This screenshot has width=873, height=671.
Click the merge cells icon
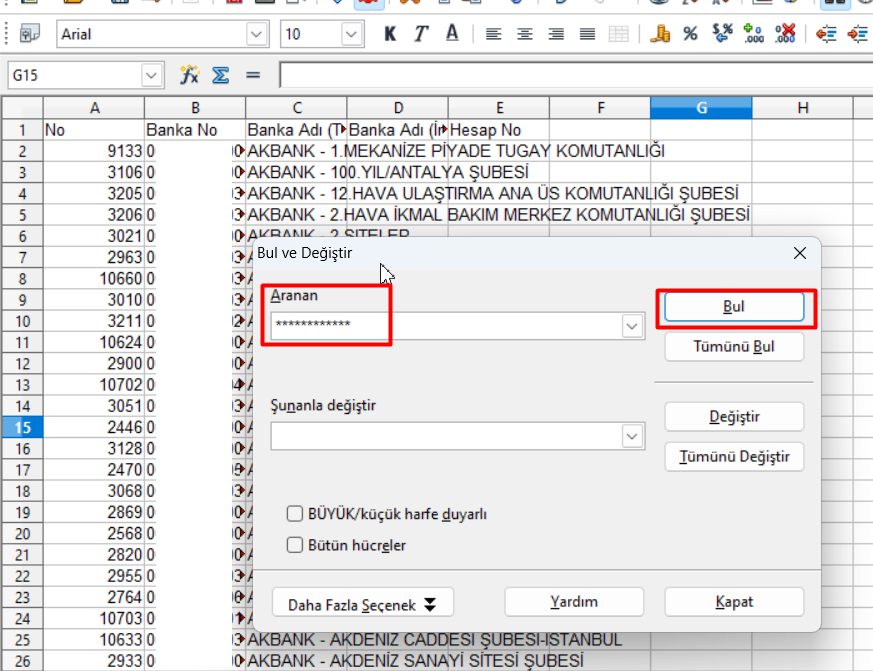[x=619, y=35]
